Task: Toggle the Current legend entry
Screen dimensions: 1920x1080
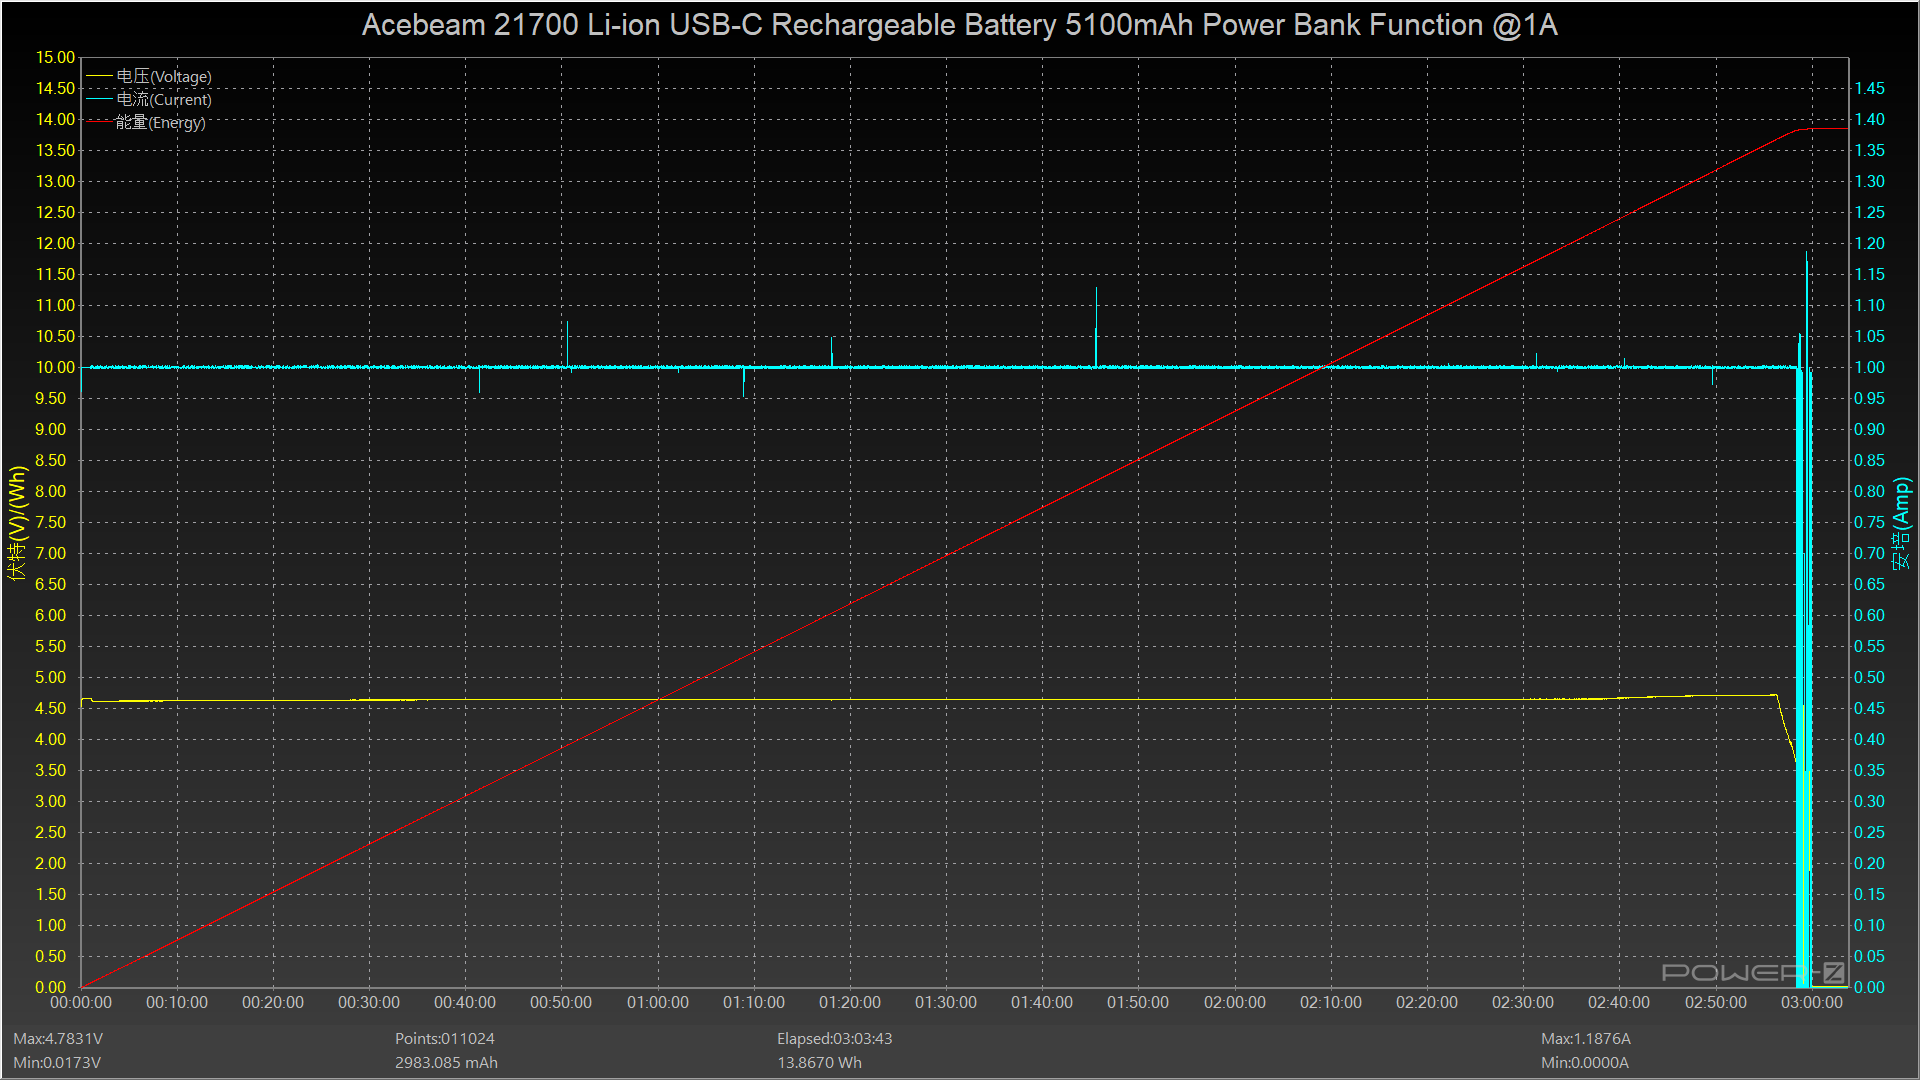Action: (x=163, y=99)
